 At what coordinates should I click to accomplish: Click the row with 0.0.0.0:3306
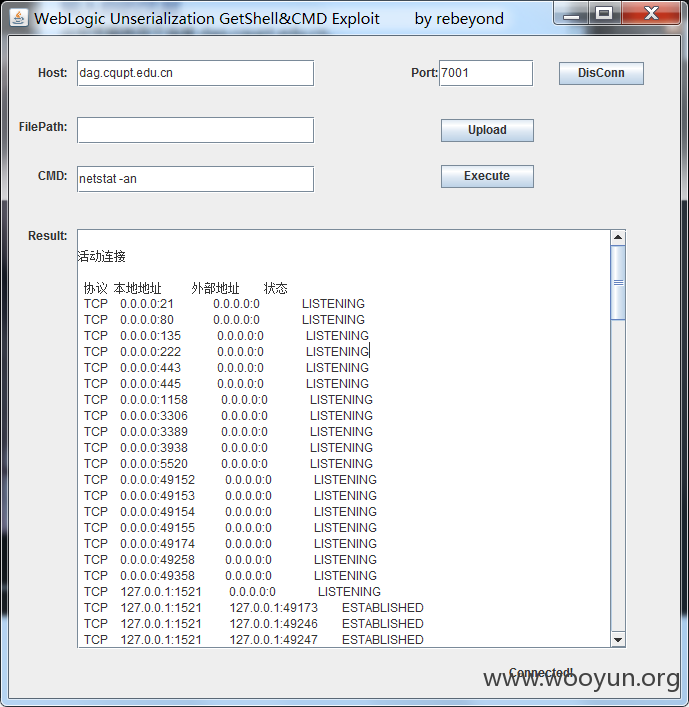[228, 416]
